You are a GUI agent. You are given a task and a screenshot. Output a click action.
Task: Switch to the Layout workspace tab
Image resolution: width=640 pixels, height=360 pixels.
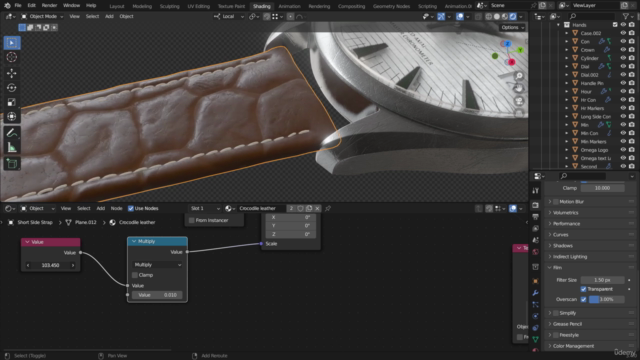[117, 6]
